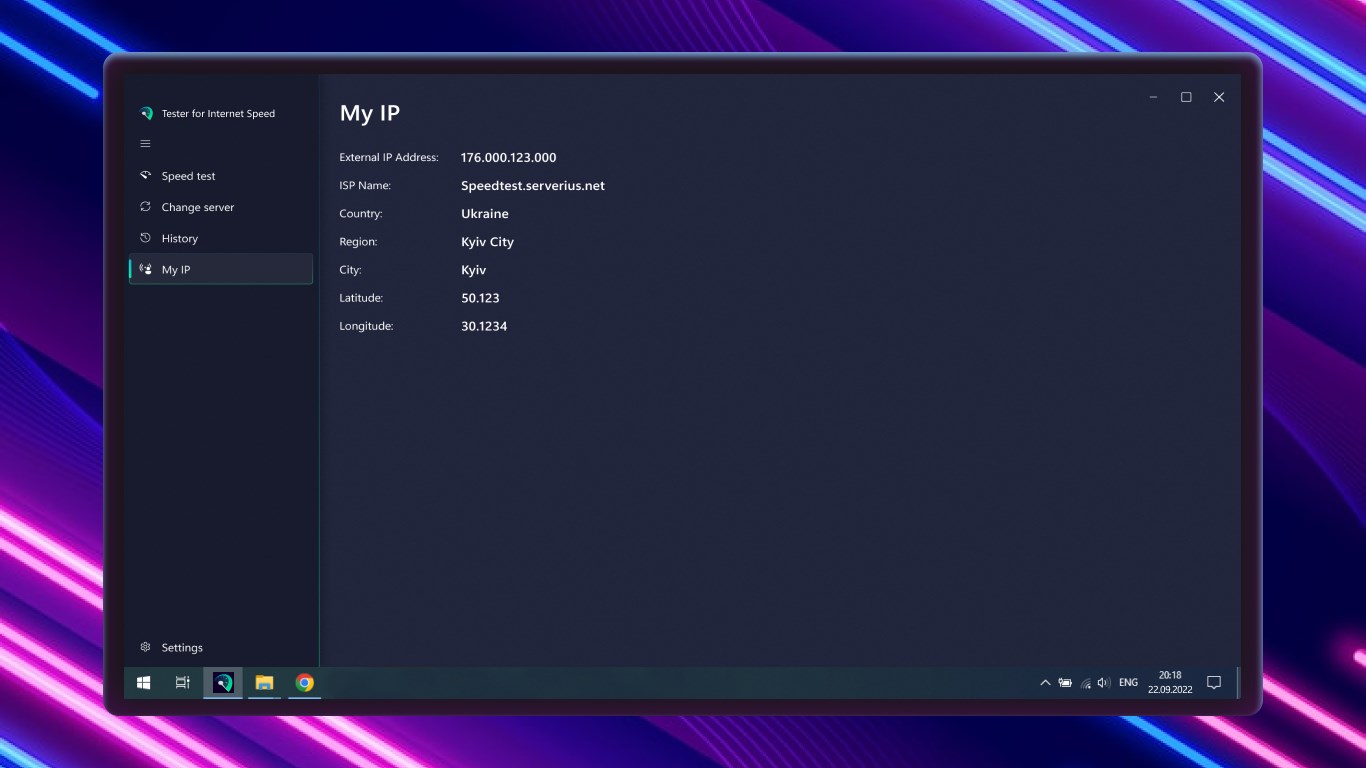Screen dimensions: 1366x768
Task: Click the battery tray icon
Action: click(x=1065, y=683)
